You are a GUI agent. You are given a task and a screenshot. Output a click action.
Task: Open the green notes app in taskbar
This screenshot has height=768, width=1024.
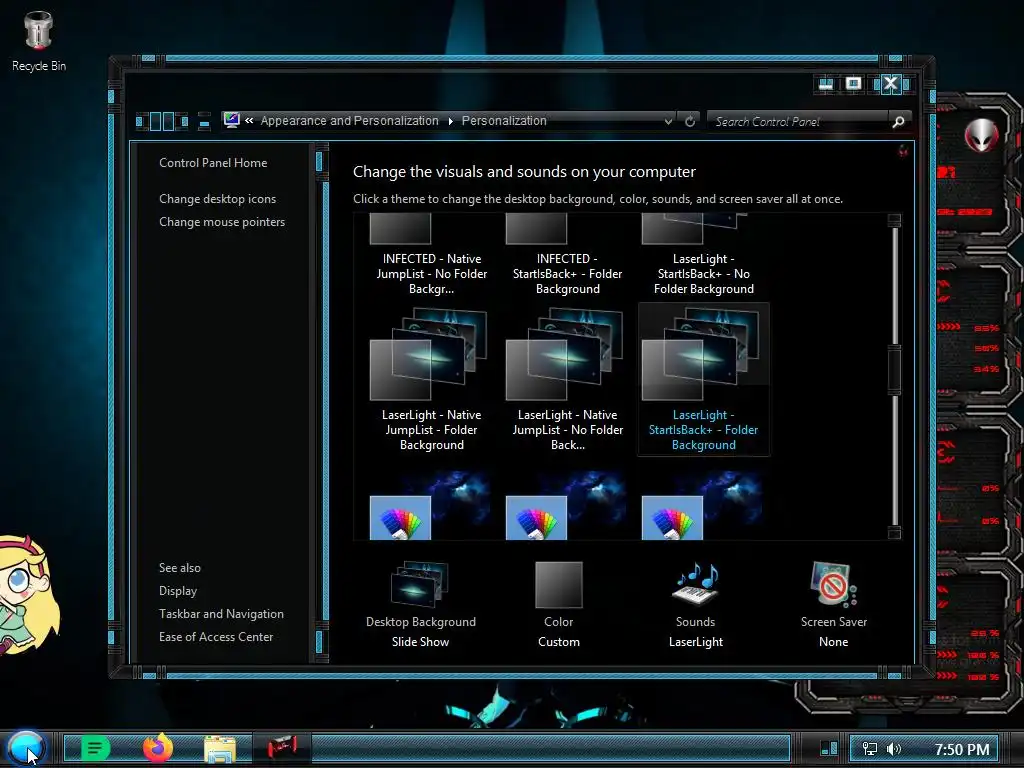[x=95, y=748]
